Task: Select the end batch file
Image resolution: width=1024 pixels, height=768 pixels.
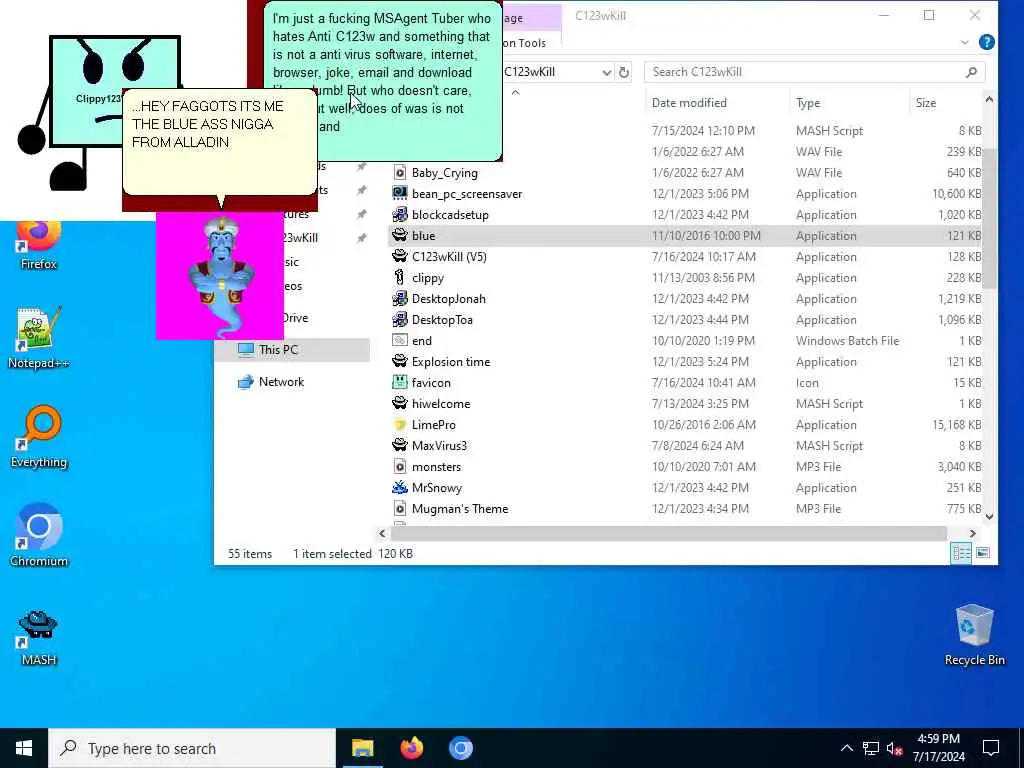Action: point(421,341)
